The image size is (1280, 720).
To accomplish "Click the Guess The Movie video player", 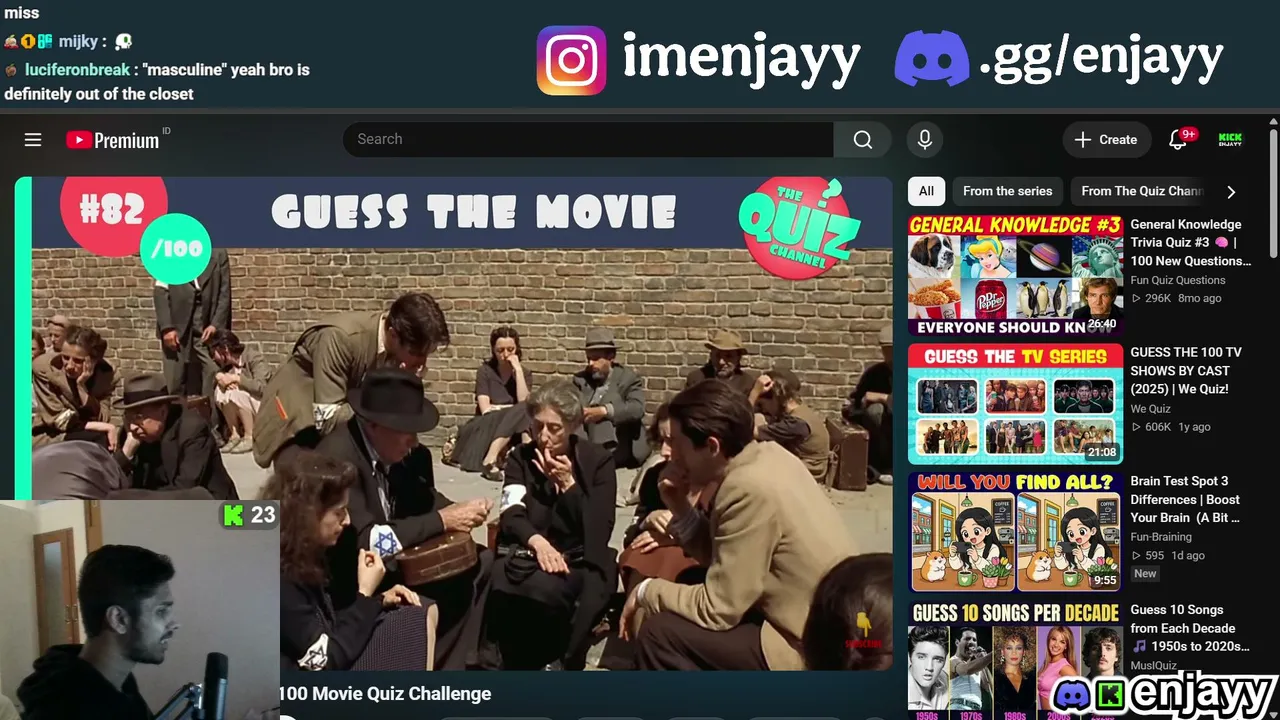I will point(453,423).
